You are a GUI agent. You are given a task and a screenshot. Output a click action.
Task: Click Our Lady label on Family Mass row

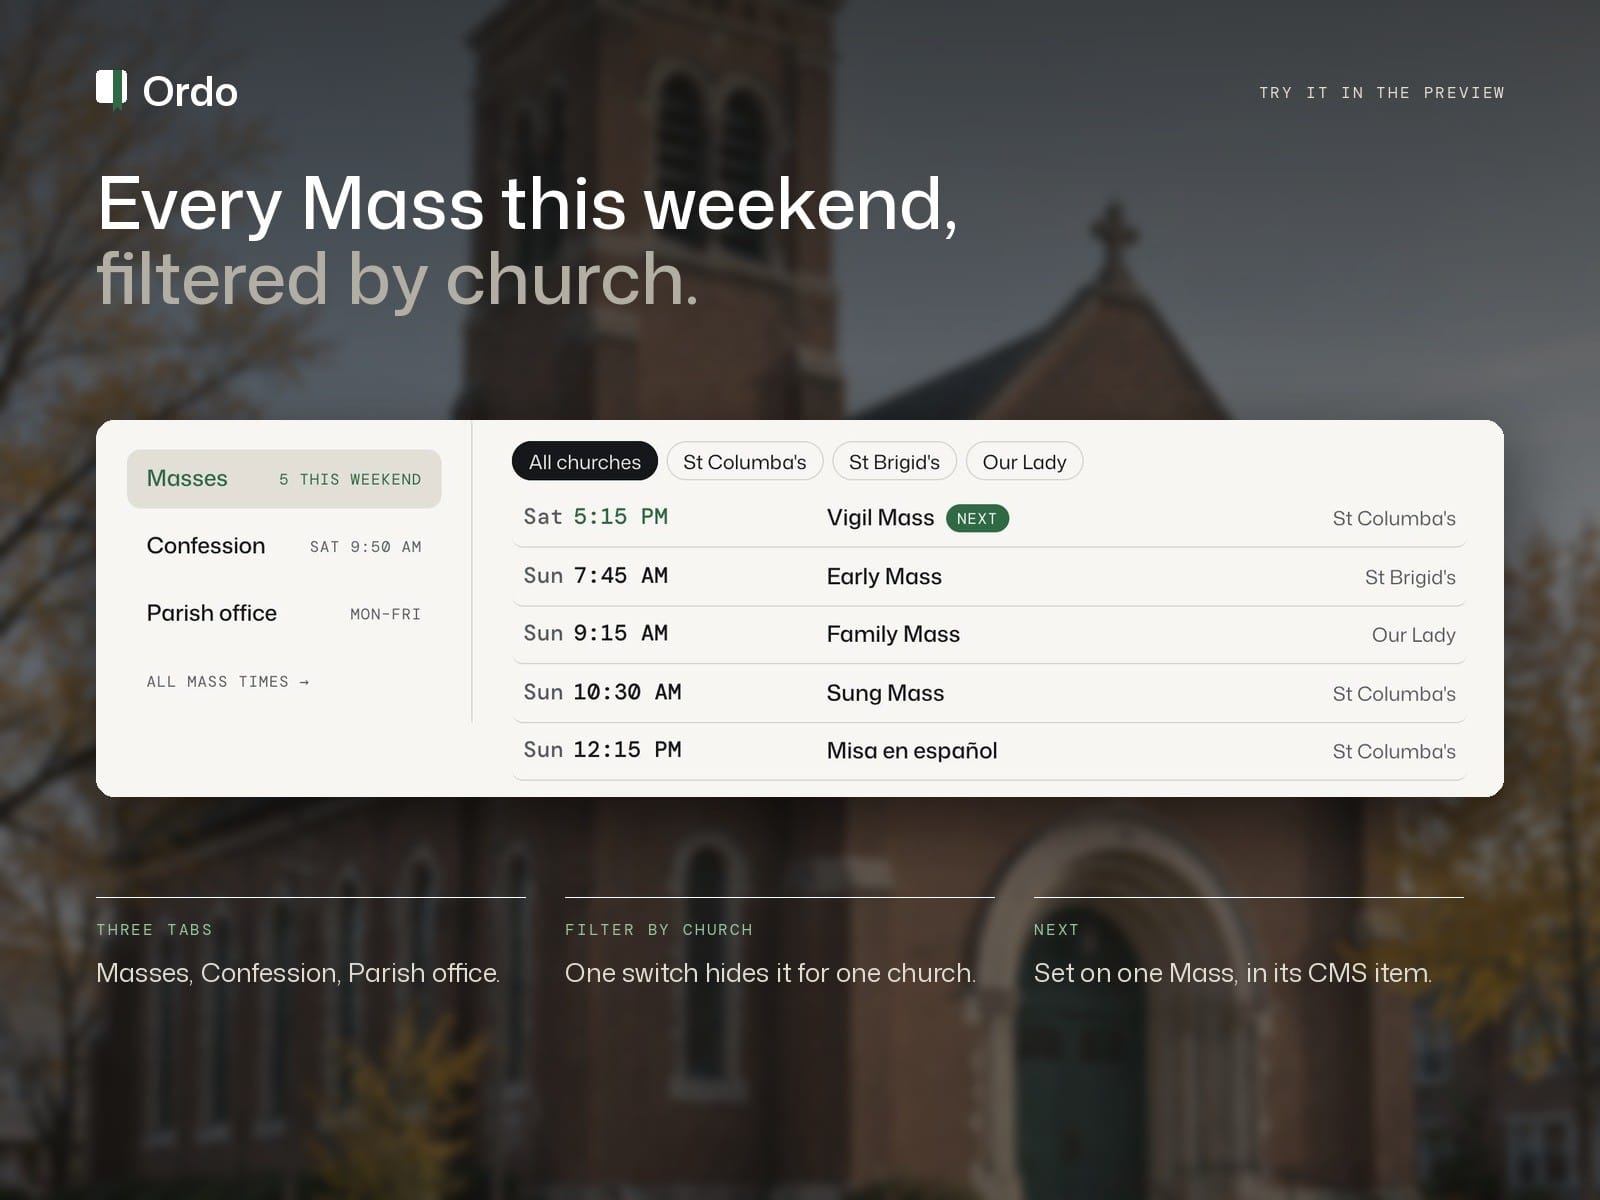[1413, 635]
